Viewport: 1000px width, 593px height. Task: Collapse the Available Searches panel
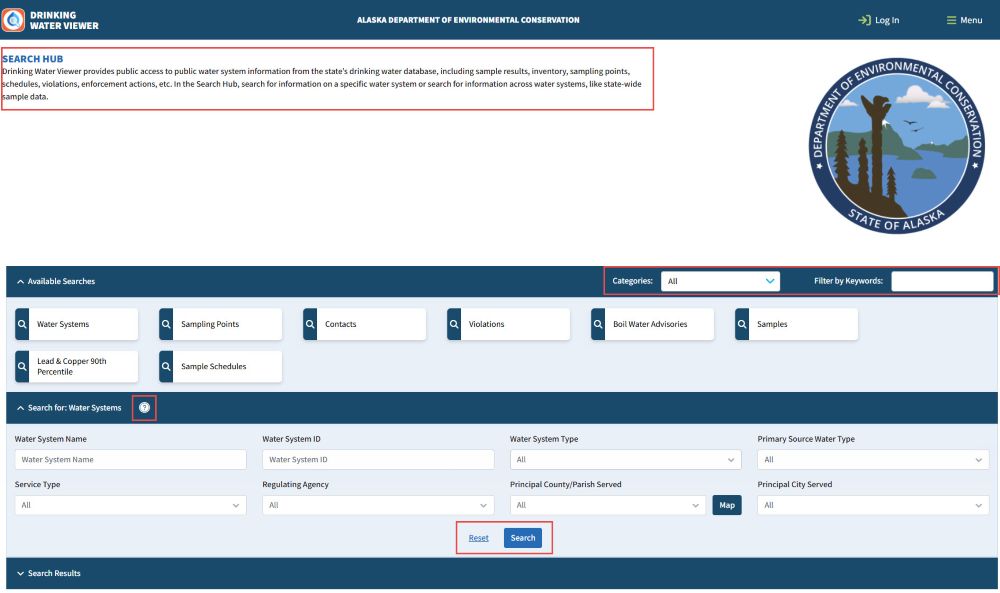pyautogui.click(x=56, y=281)
